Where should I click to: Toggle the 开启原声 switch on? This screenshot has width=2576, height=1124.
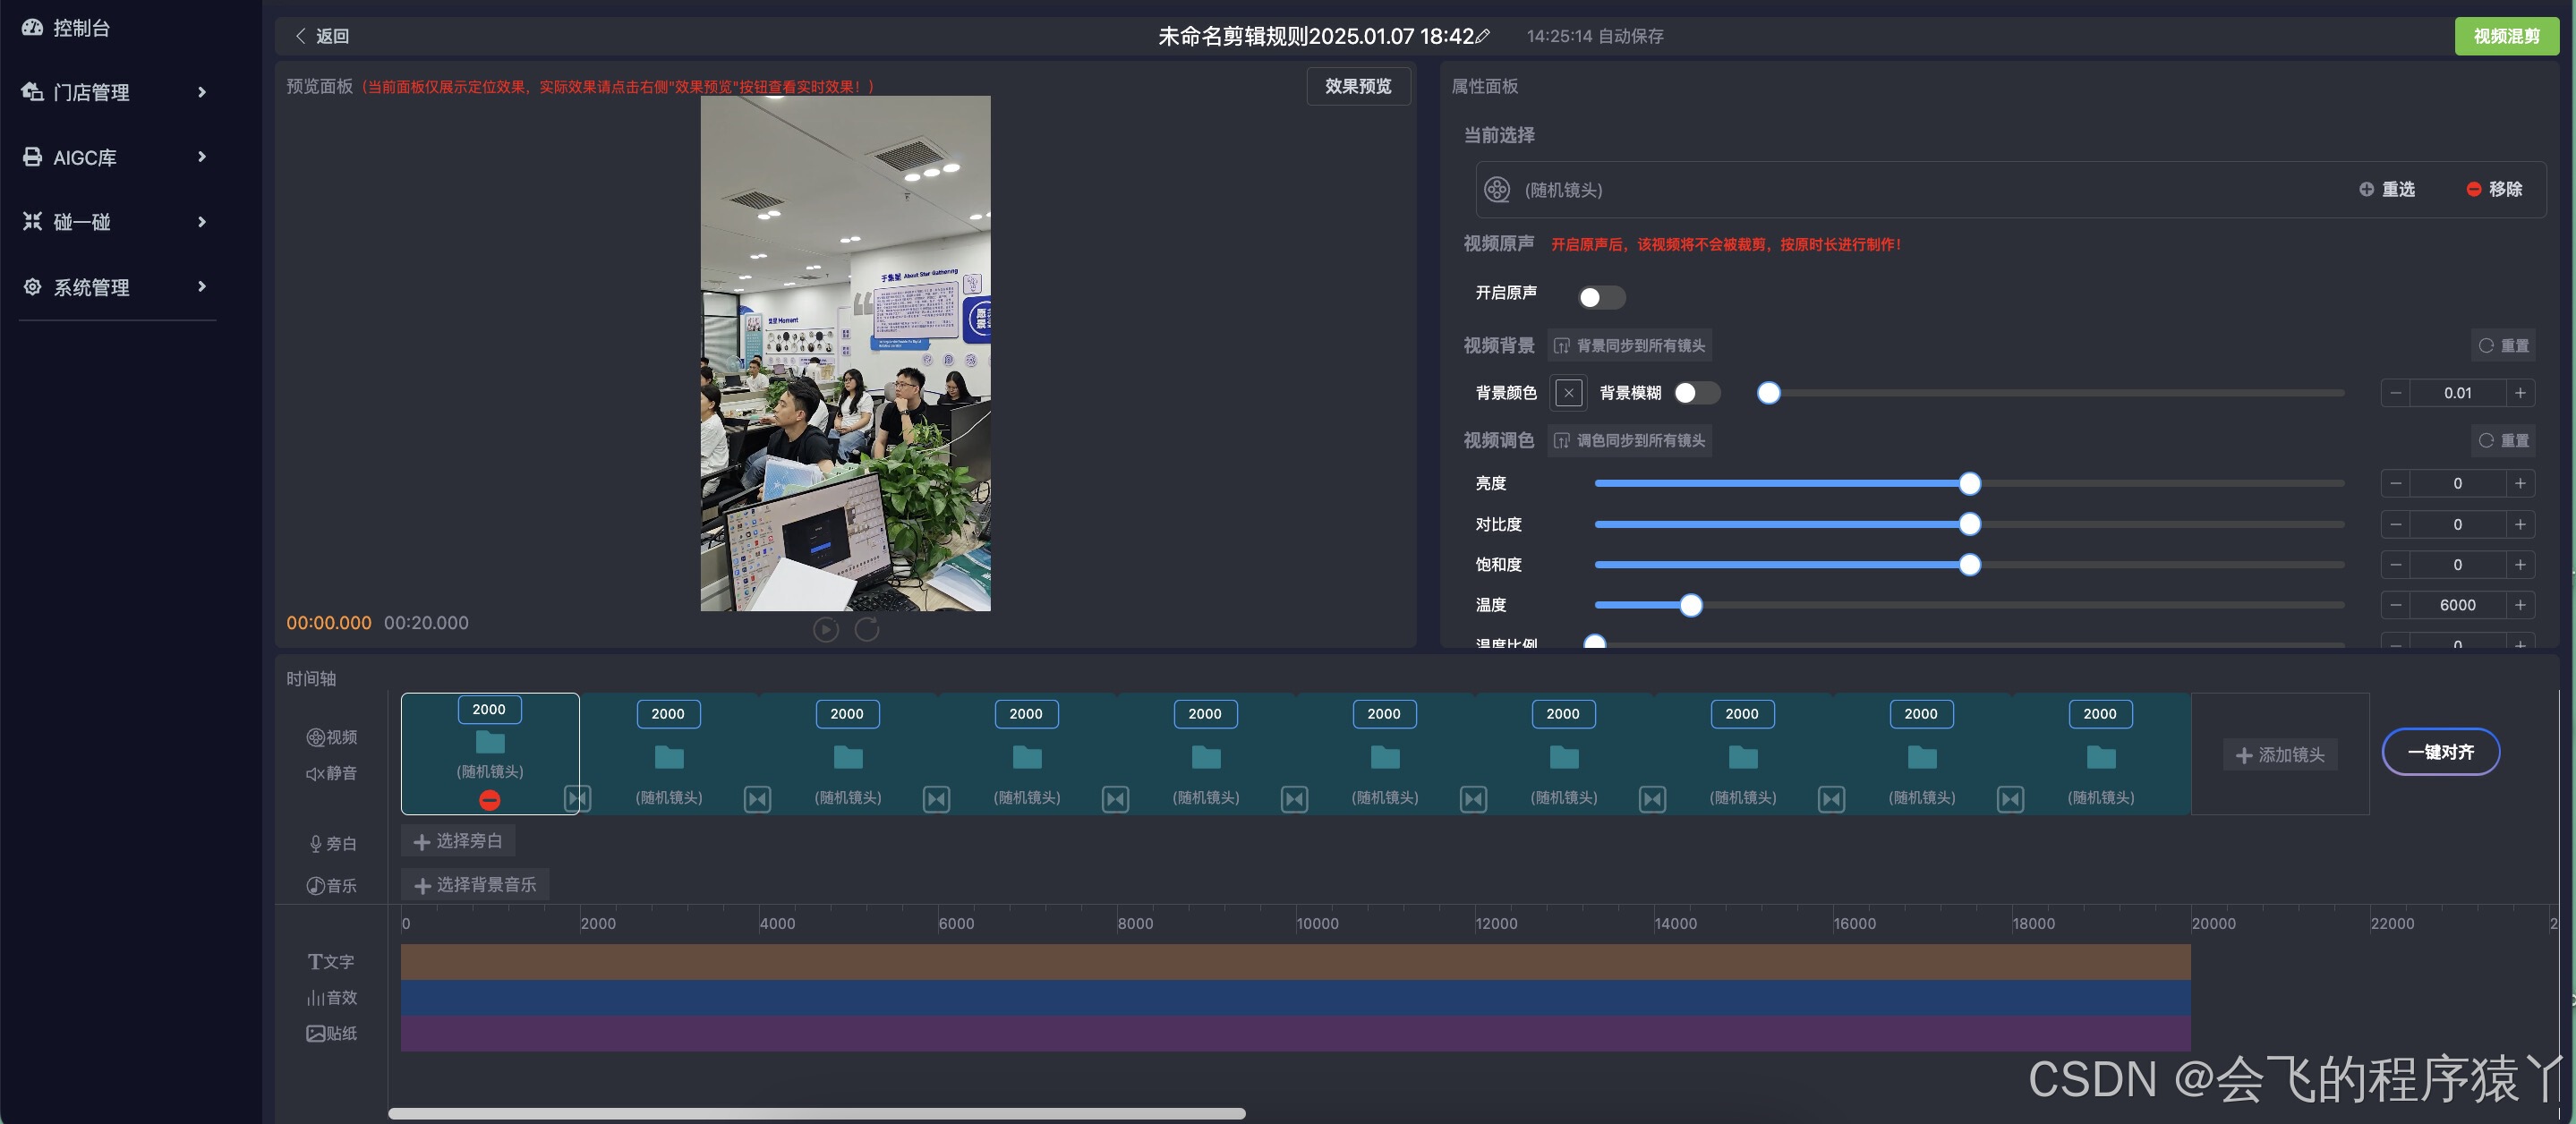tap(1600, 298)
